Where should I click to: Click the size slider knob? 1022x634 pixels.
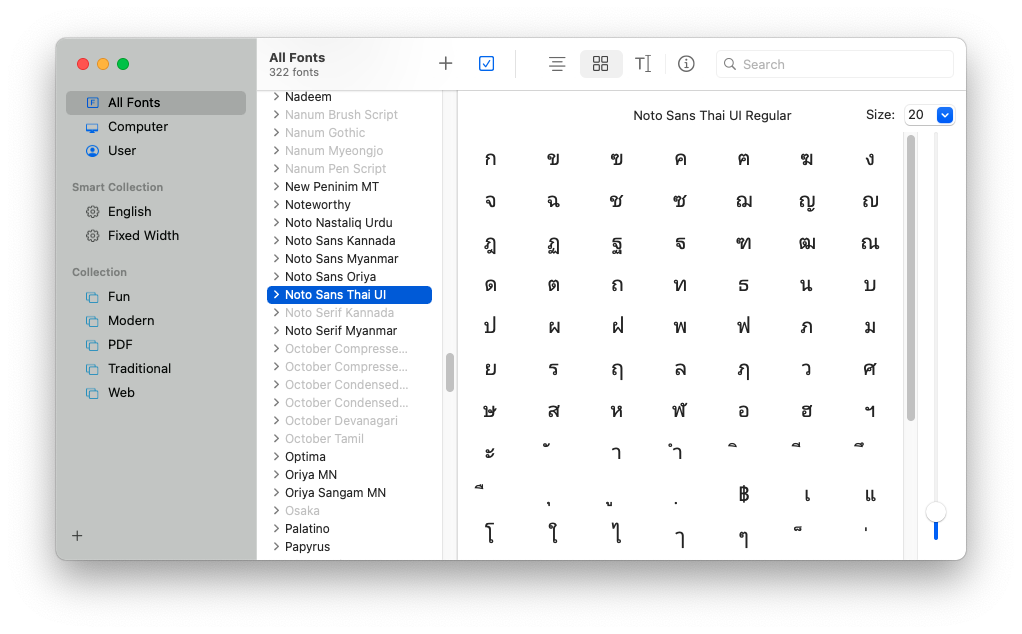[935, 512]
